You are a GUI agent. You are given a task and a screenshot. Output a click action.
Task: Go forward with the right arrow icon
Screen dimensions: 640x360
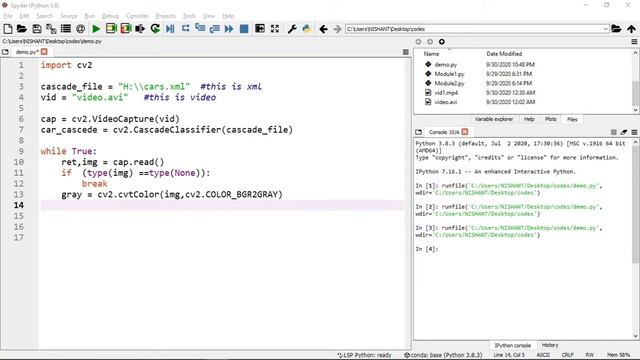point(337,29)
